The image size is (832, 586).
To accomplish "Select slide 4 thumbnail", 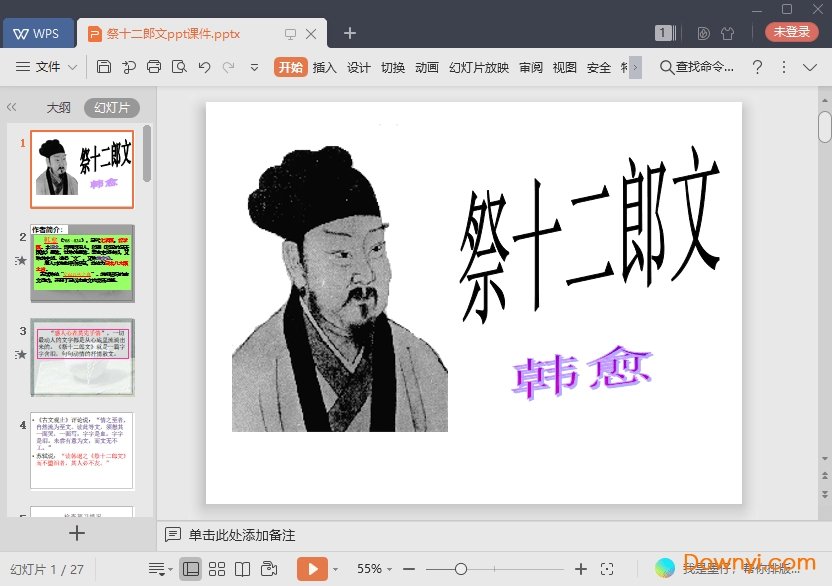I will pos(82,451).
